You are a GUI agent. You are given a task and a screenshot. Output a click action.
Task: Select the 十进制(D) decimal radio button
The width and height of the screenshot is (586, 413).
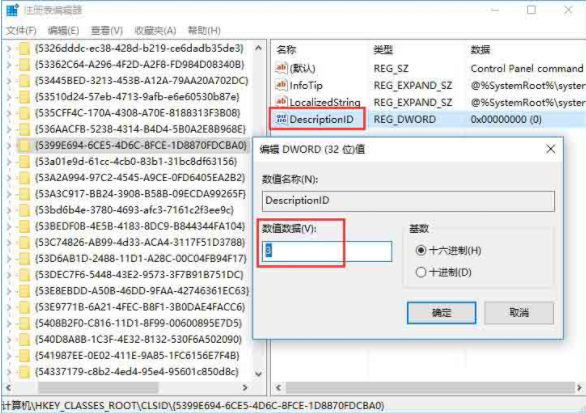pyautogui.click(x=421, y=272)
